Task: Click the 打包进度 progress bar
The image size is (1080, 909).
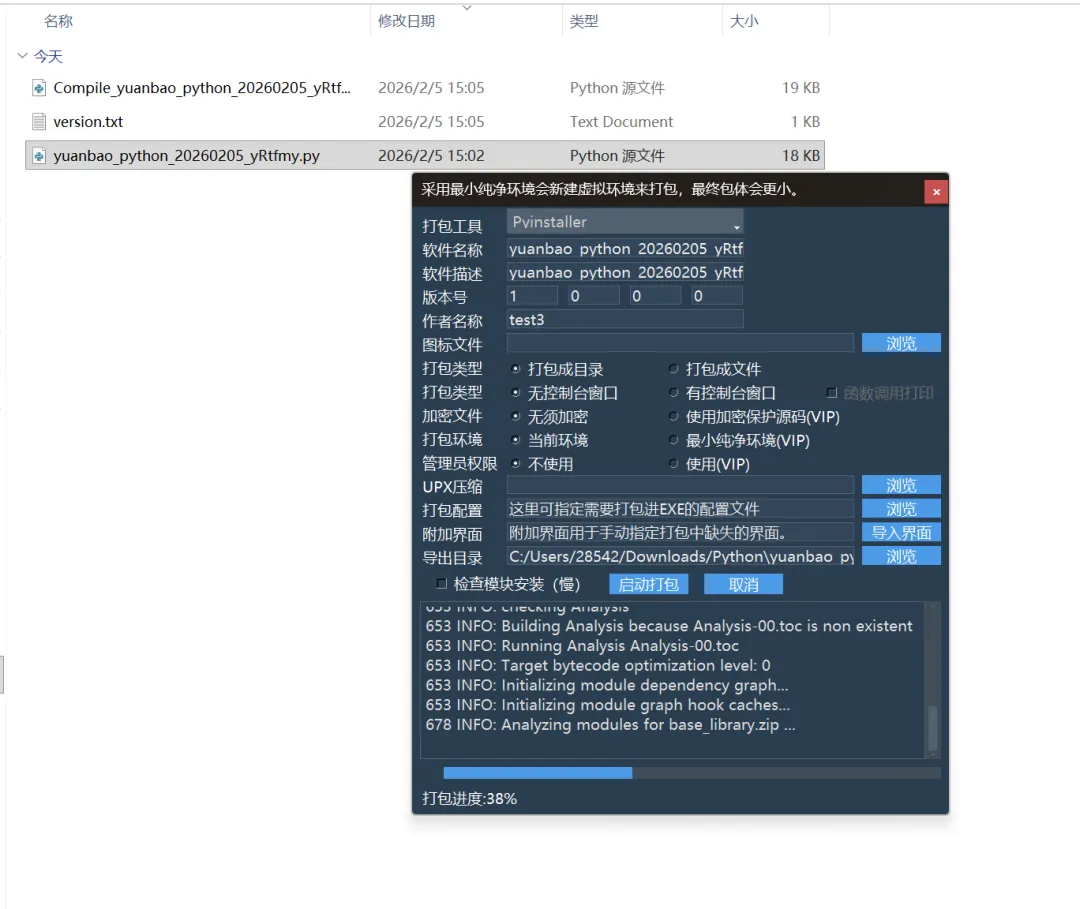Action: click(692, 773)
